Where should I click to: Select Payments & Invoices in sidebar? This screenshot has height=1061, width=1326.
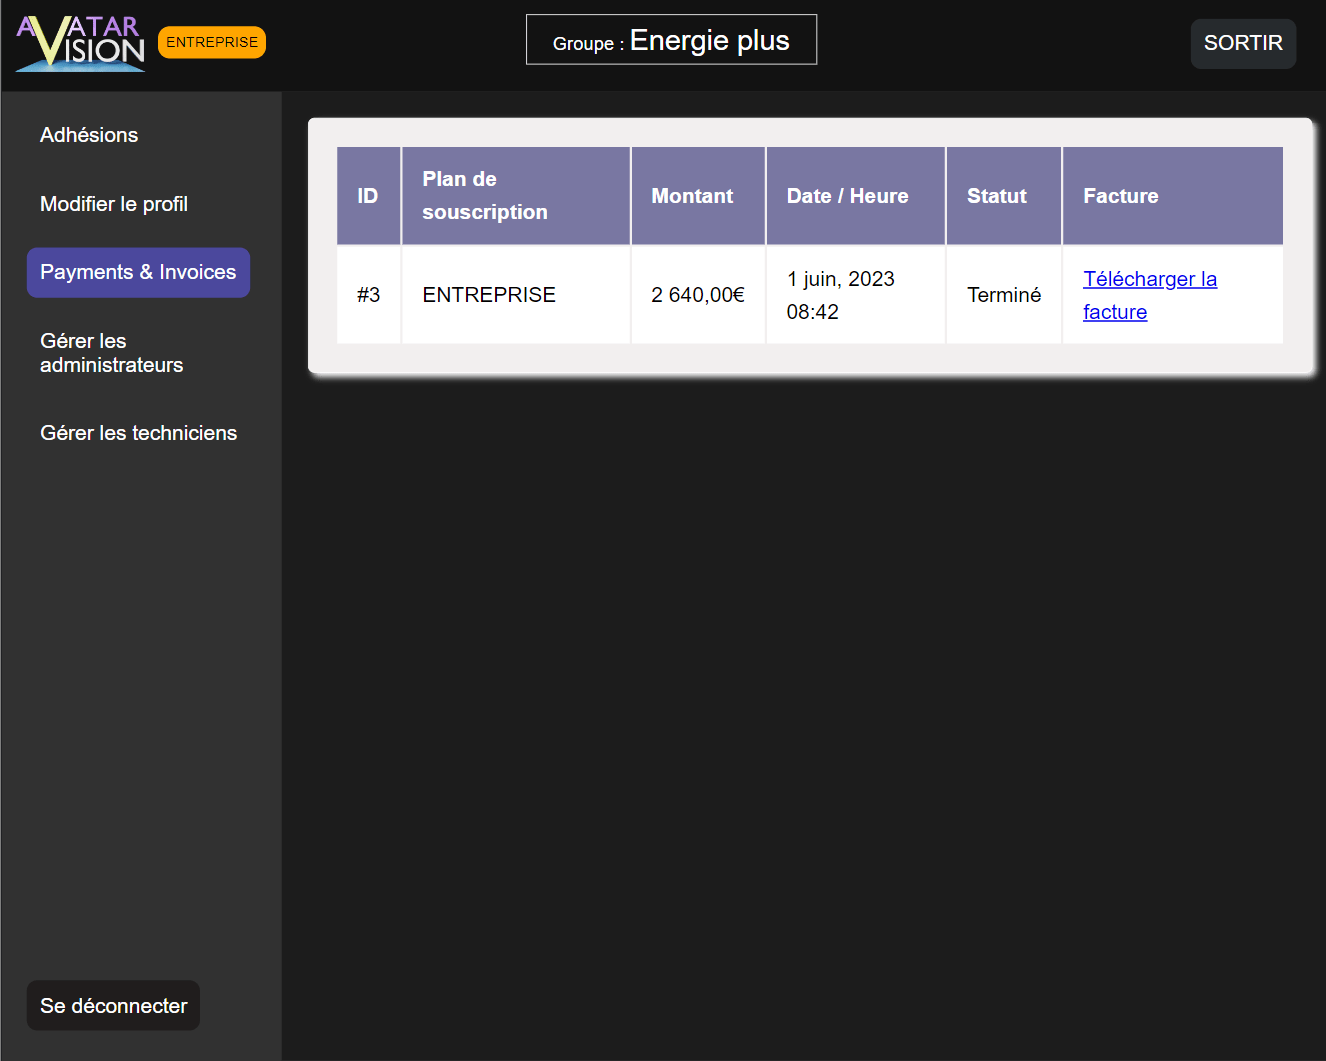(x=138, y=272)
